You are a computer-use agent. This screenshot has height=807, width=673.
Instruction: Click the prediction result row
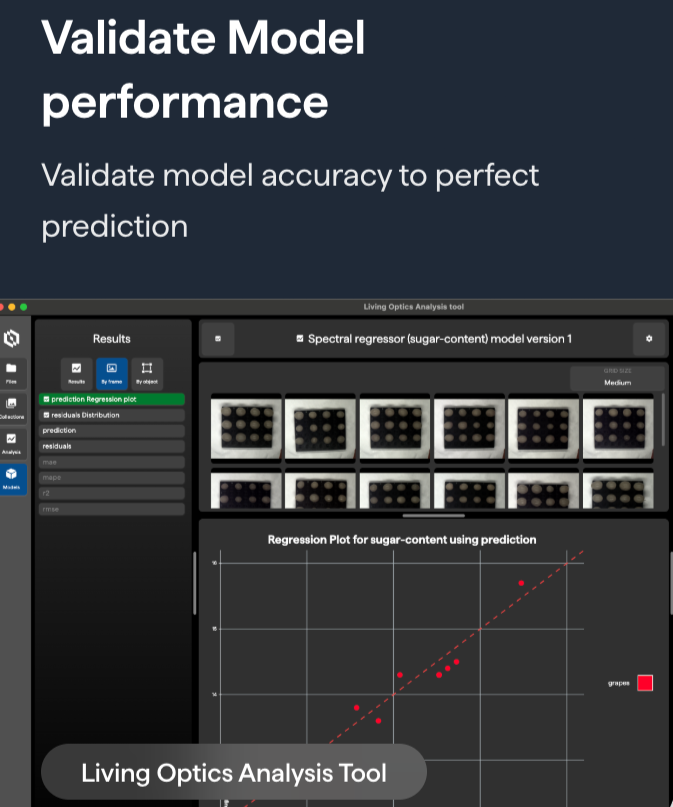[x=111, y=430]
